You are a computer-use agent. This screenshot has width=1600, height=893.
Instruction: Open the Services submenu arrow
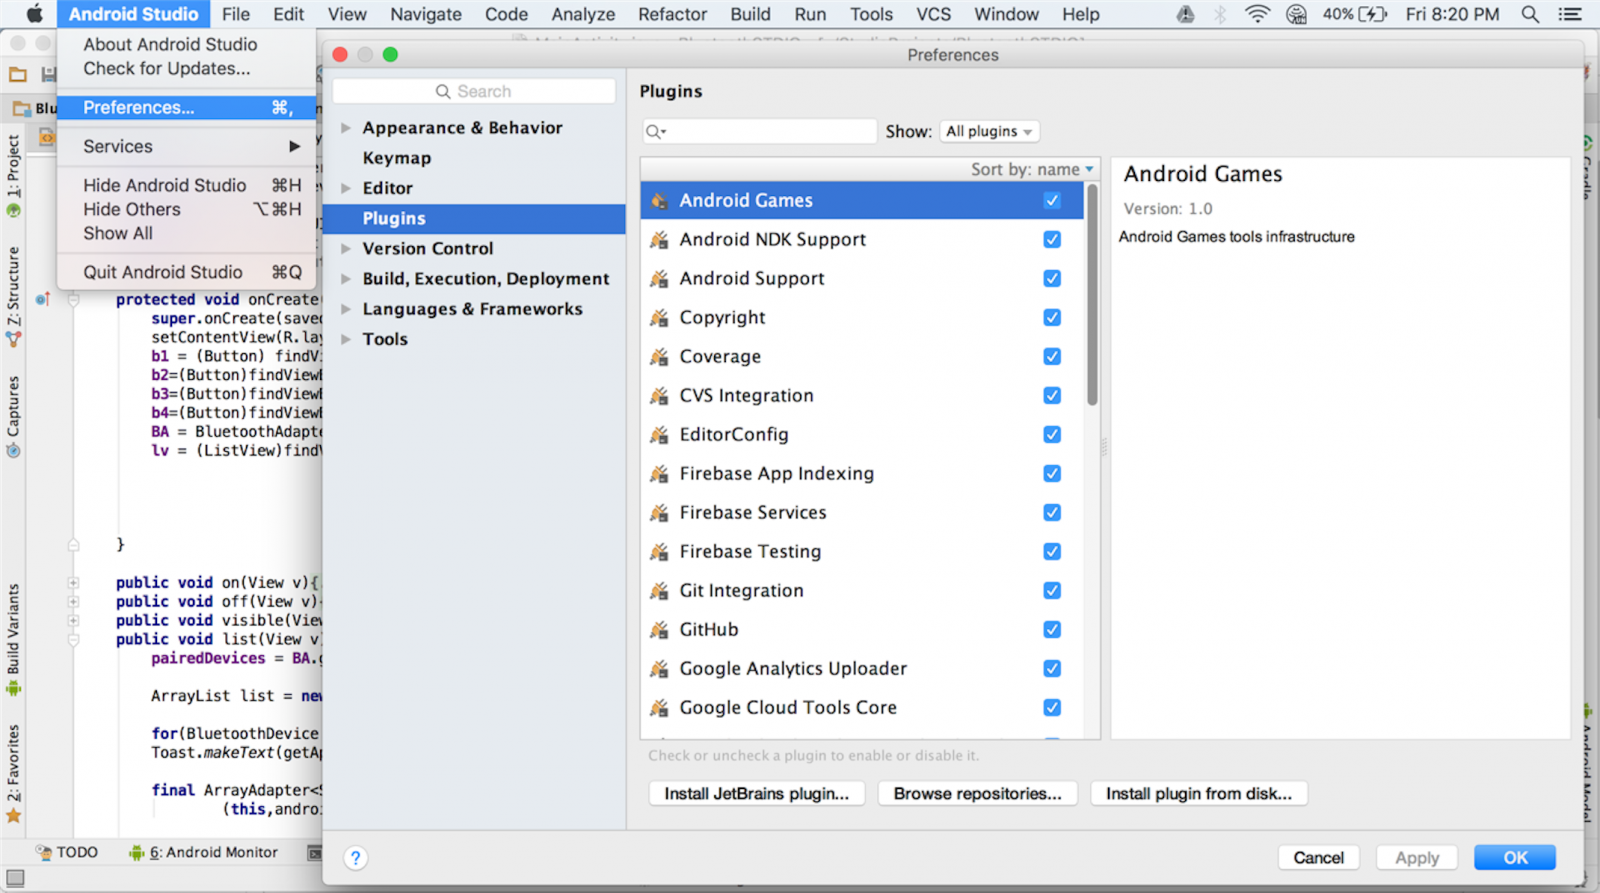[x=295, y=146]
